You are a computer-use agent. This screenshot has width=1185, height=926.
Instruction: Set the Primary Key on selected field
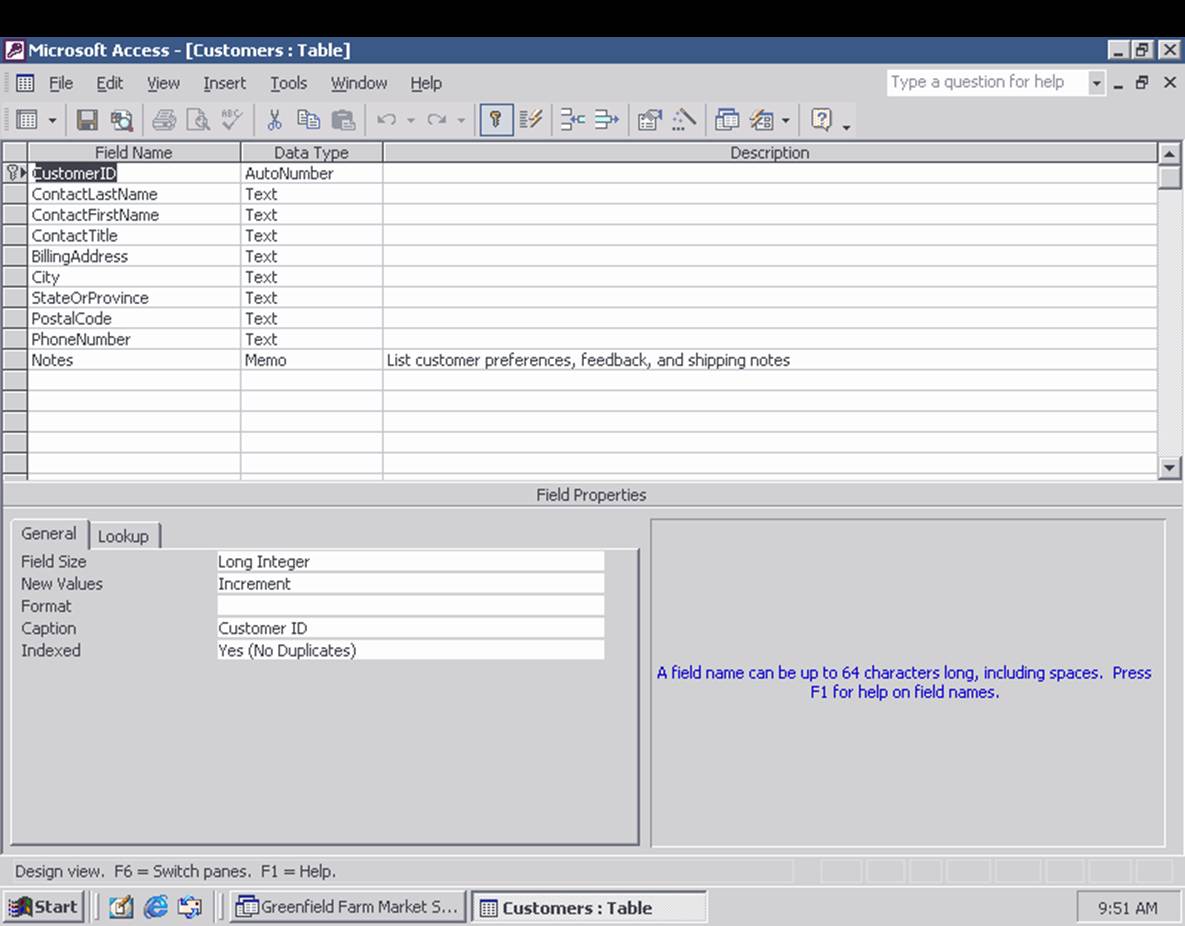pyautogui.click(x=495, y=120)
